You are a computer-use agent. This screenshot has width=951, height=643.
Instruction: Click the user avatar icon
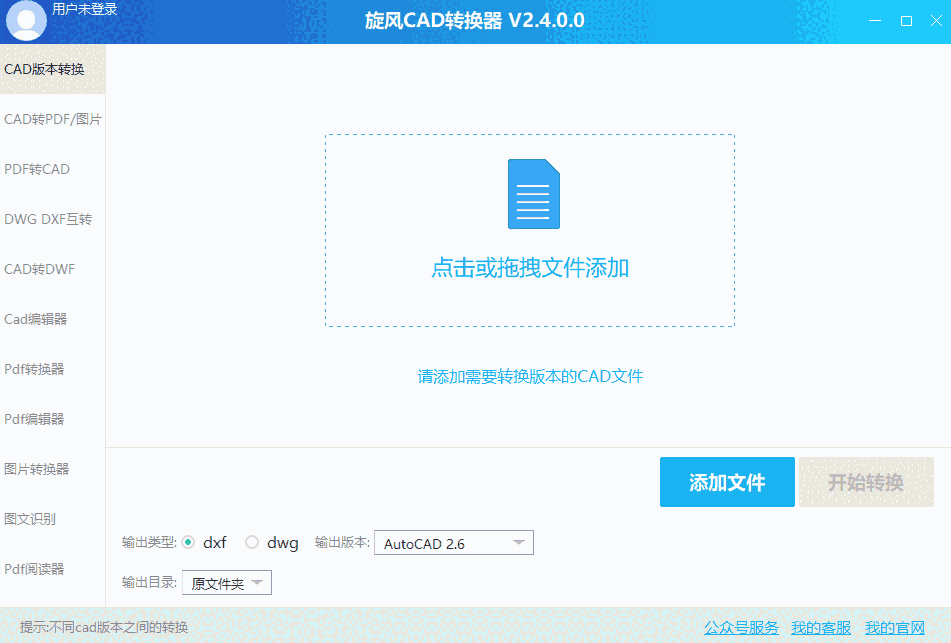pyautogui.click(x=25, y=20)
